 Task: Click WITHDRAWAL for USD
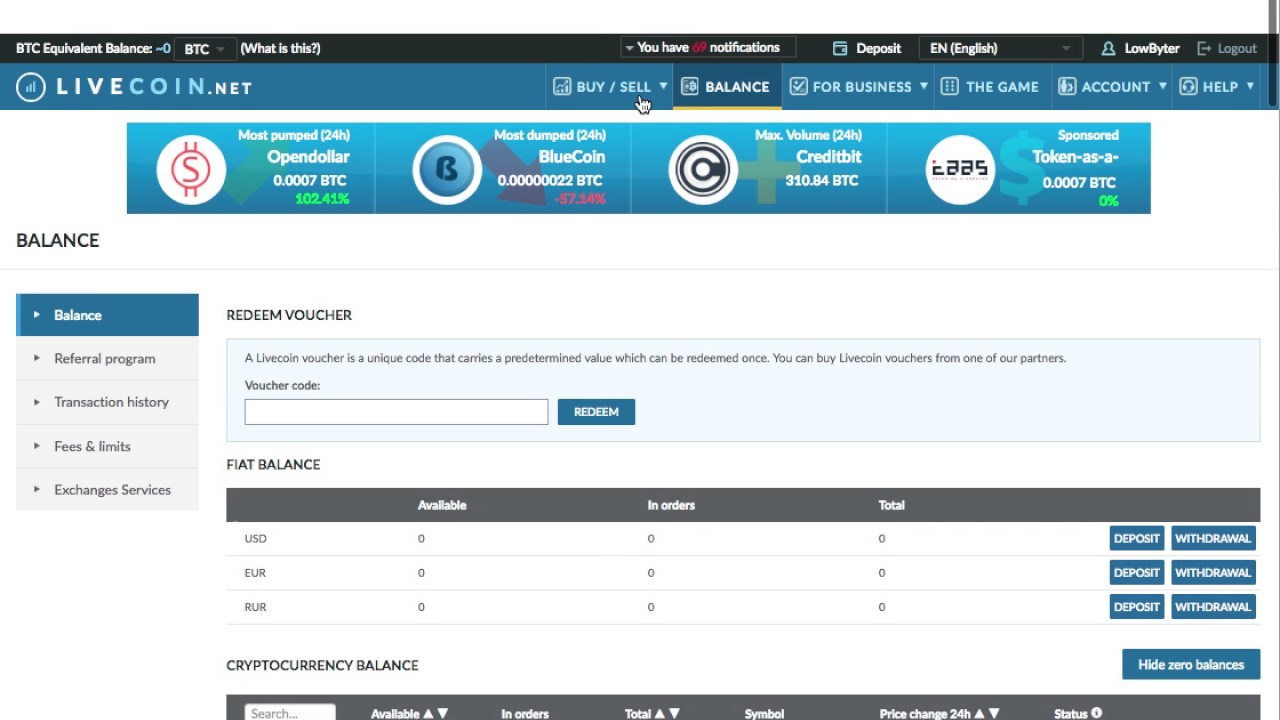click(x=1213, y=538)
